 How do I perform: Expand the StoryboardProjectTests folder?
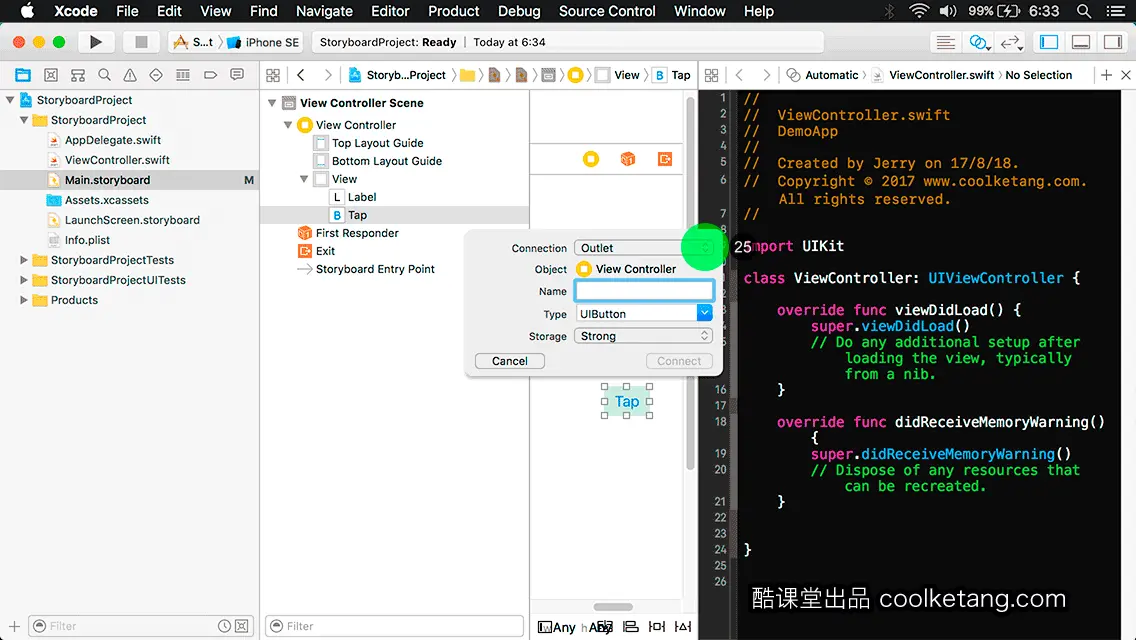pyautogui.click(x=24, y=259)
